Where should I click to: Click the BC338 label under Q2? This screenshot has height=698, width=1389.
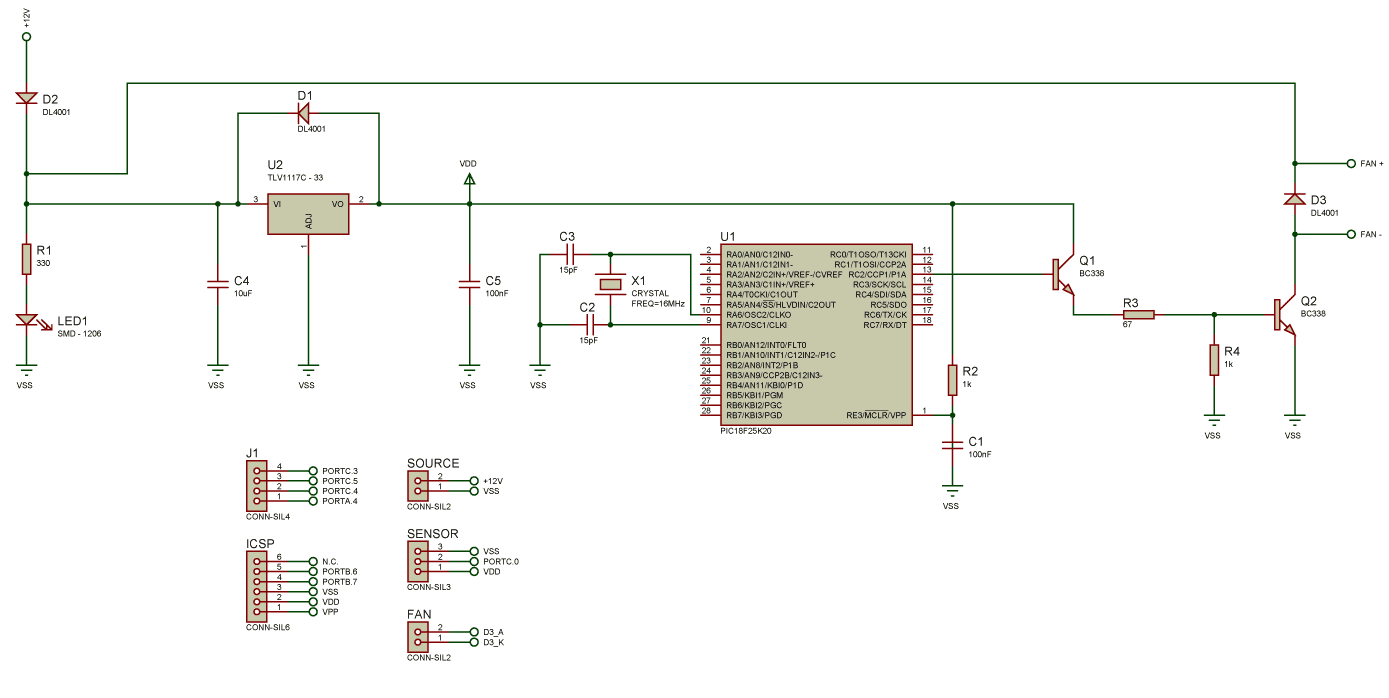1313,313
